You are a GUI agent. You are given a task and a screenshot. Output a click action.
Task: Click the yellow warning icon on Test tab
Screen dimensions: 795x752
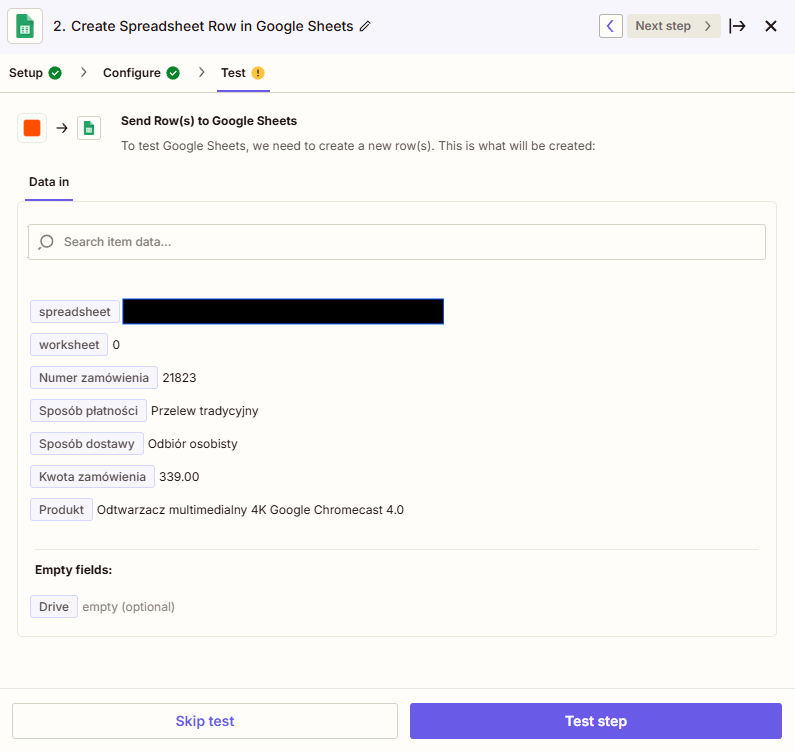click(x=258, y=73)
